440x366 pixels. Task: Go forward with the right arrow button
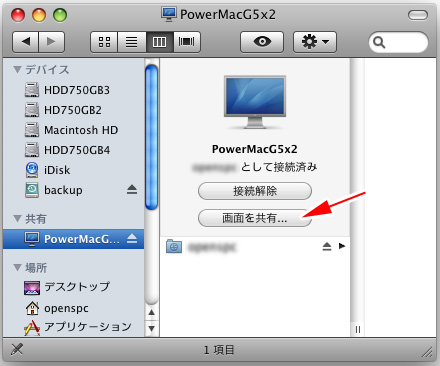pos(51,42)
